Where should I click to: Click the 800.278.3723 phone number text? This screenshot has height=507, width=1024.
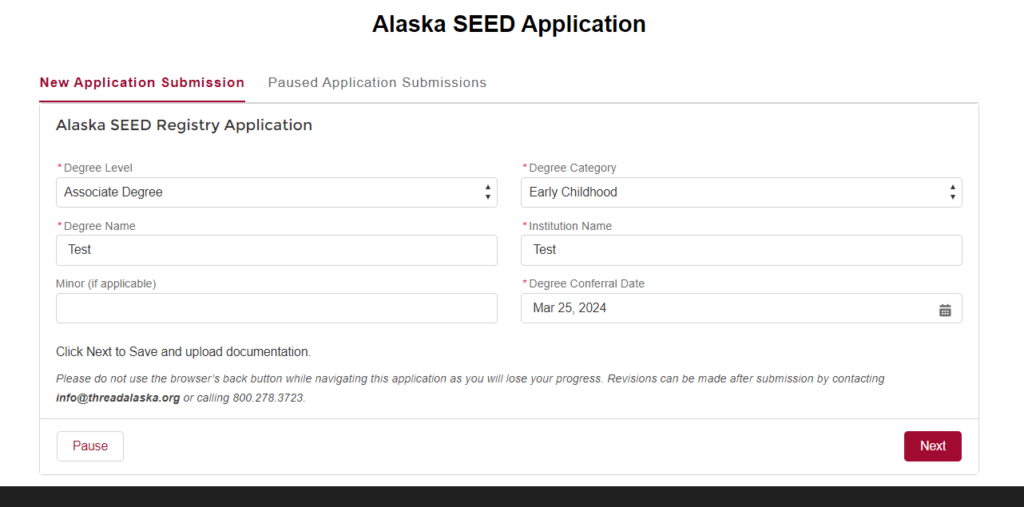click(x=268, y=397)
